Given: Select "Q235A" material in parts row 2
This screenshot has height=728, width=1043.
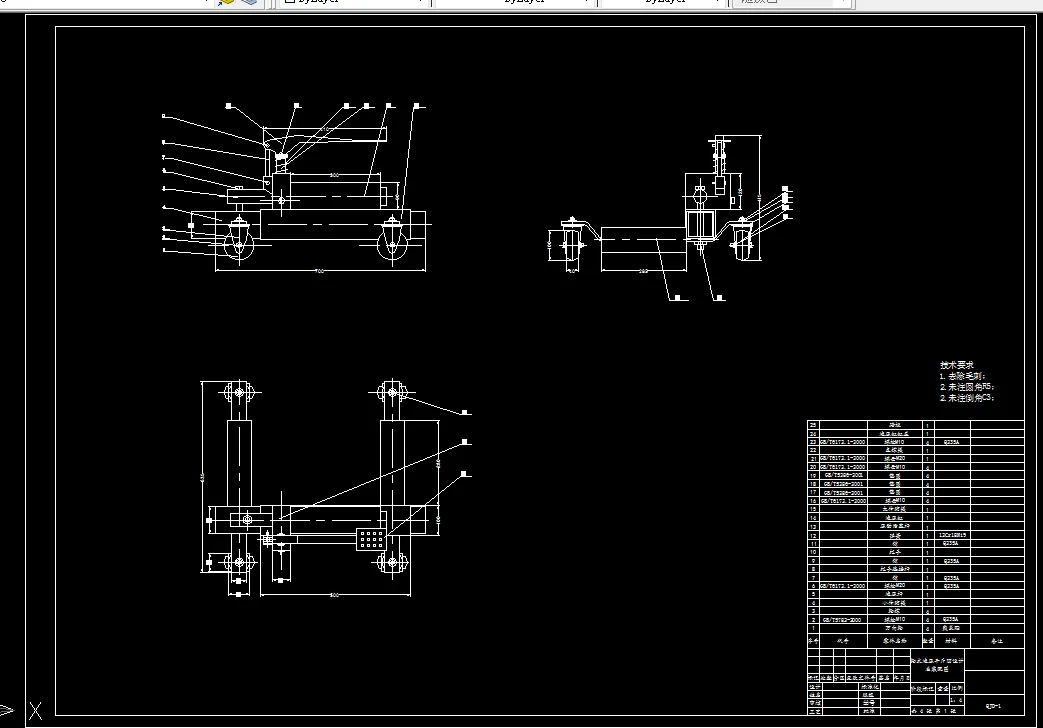Looking at the screenshot, I should 951,620.
